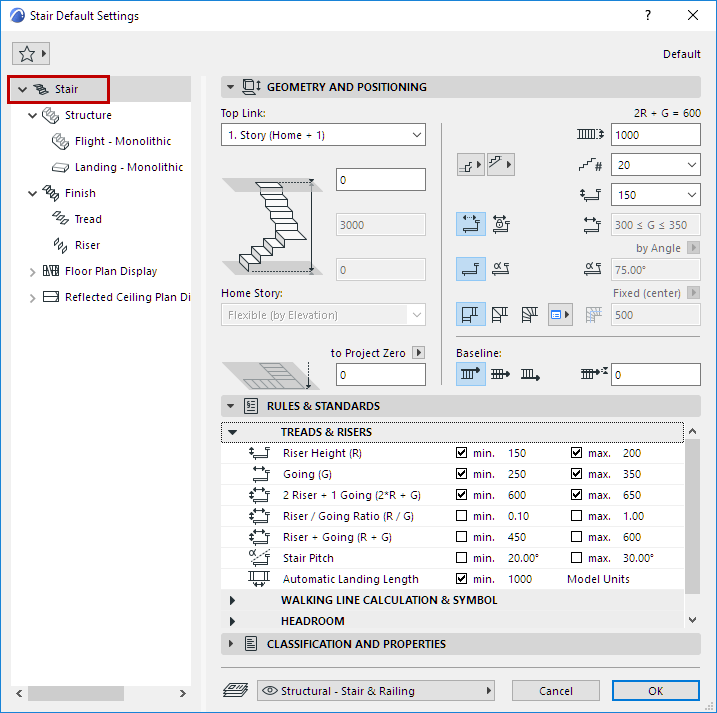The width and height of the screenshot is (717, 713).
Task: Enable Stair Pitch min rule
Action: [461, 558]
